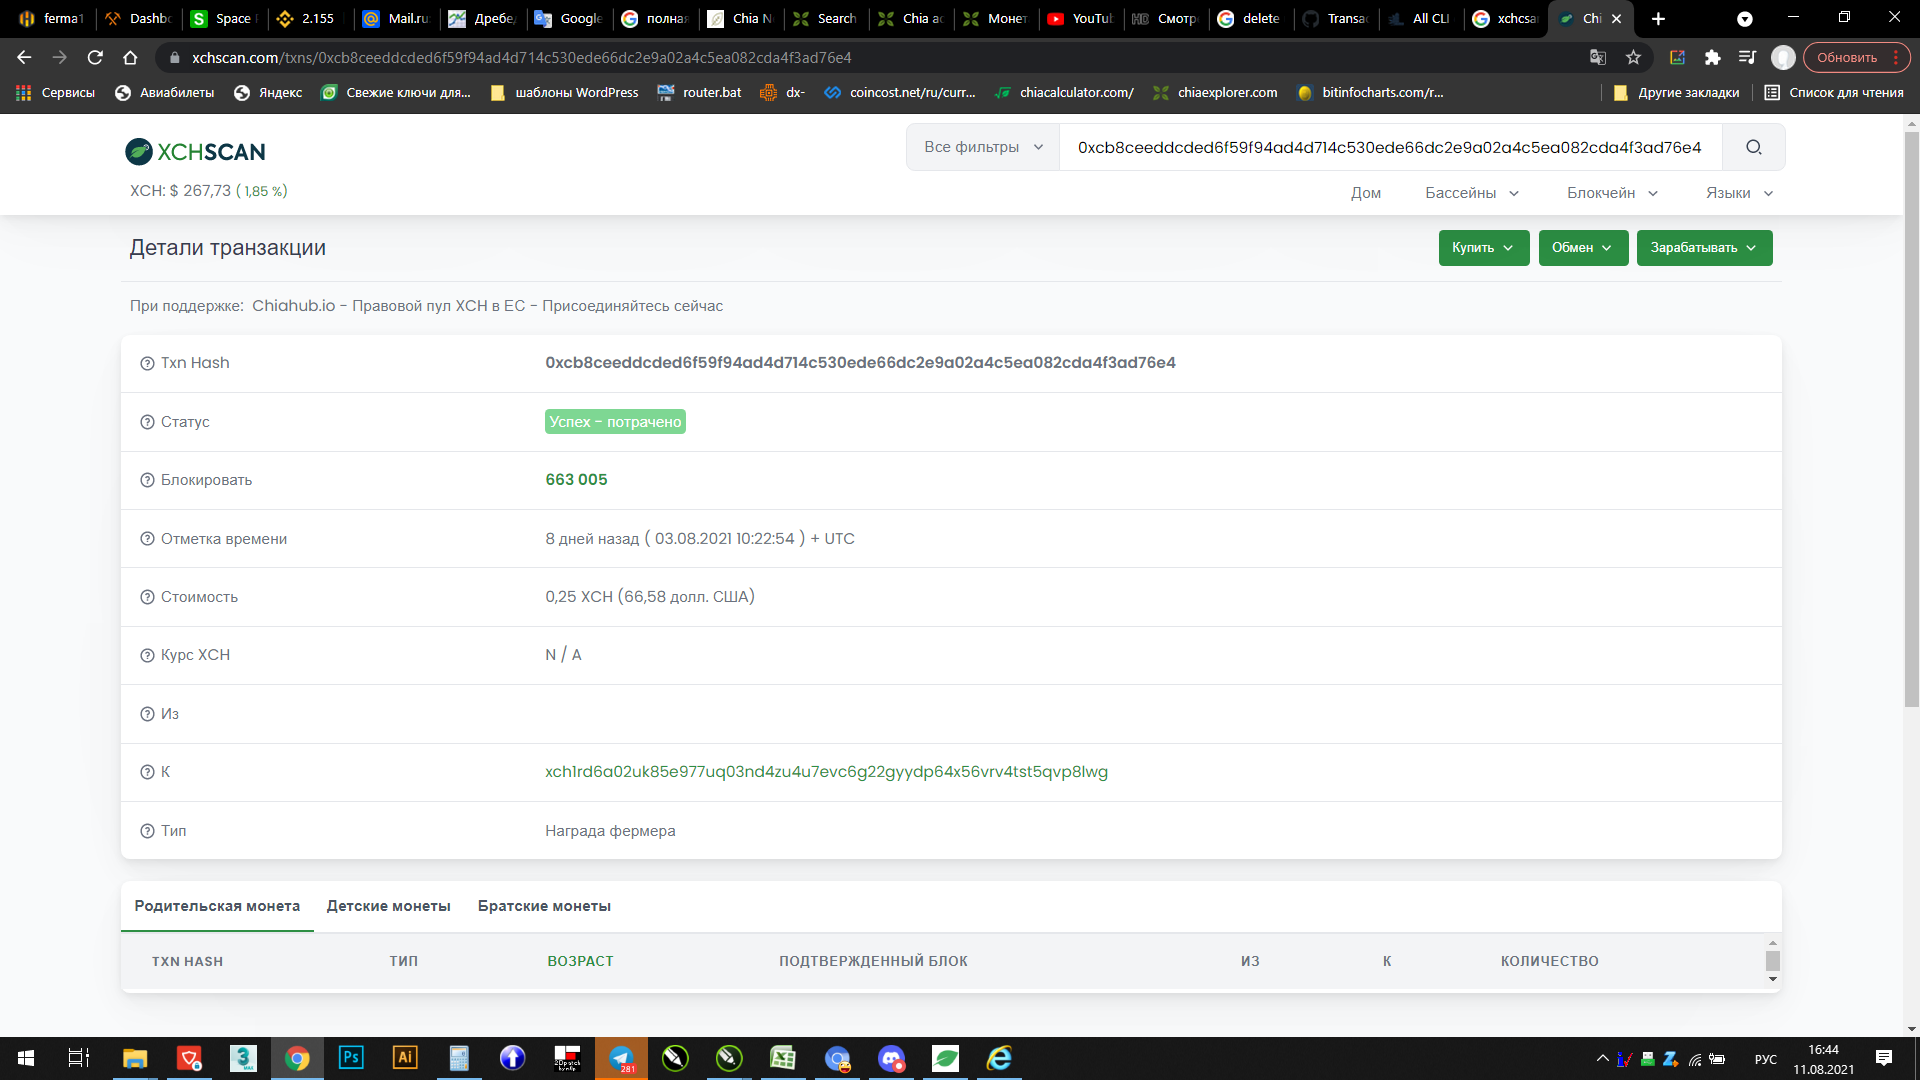Screen dimensions: 1920x1080
Task: Open Chrome extensions puzzle icon
Action: pyautogui.click(x=1712, y=58)
